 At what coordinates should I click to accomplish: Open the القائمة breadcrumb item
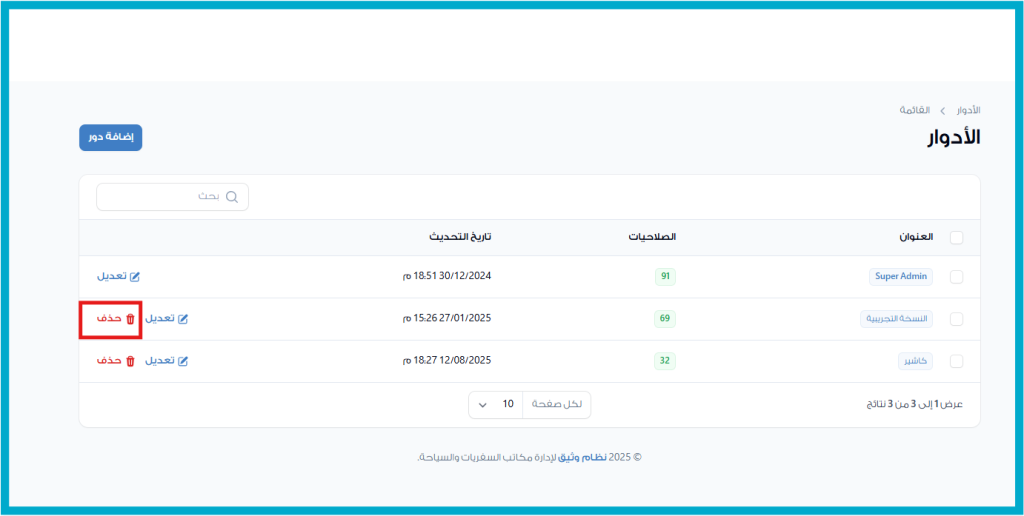click(915, 109)
